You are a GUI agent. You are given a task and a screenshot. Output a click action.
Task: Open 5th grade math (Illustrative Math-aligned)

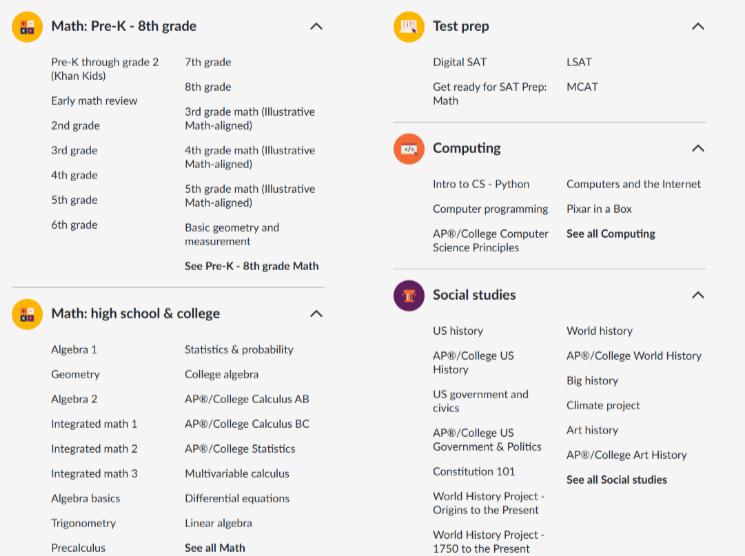click(250, 196)
